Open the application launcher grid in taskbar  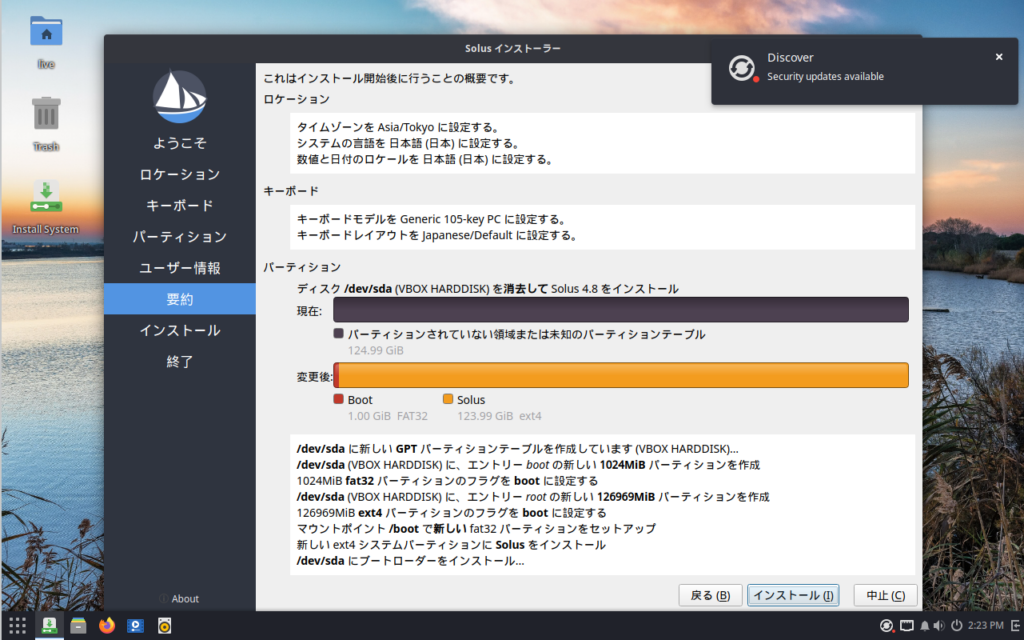[x=17, y=626]
